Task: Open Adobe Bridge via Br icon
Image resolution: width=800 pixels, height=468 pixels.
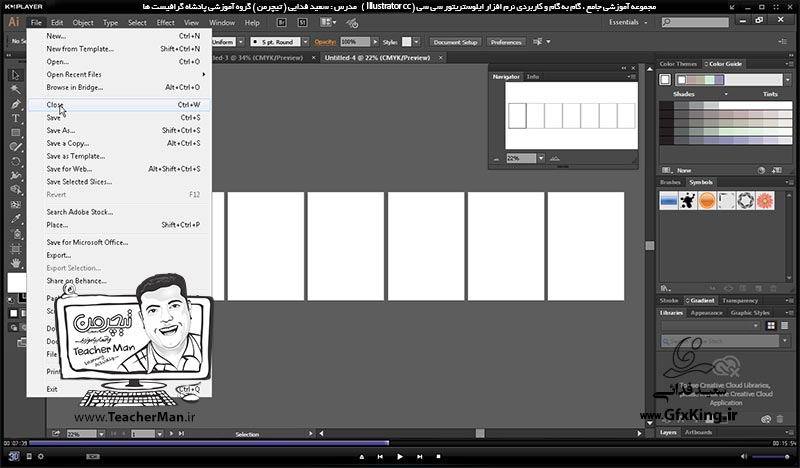Action: [x=281, y=22]
